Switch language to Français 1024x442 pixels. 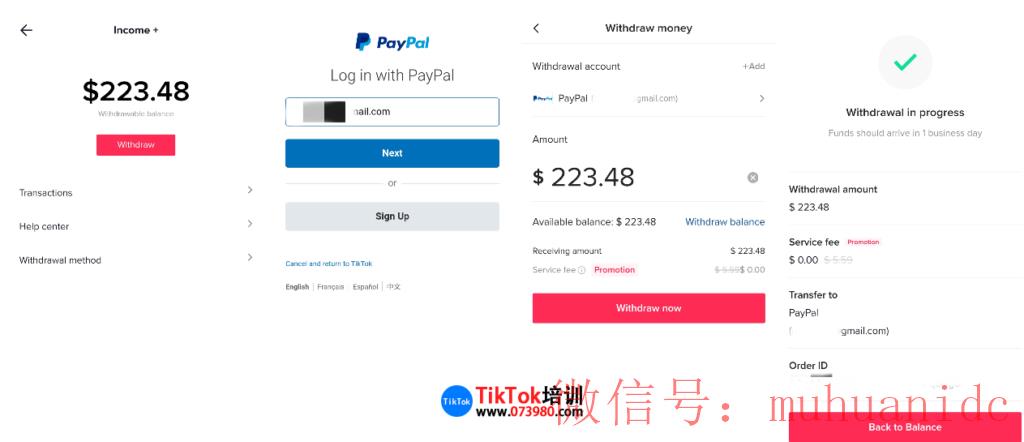tap(330, 287)
